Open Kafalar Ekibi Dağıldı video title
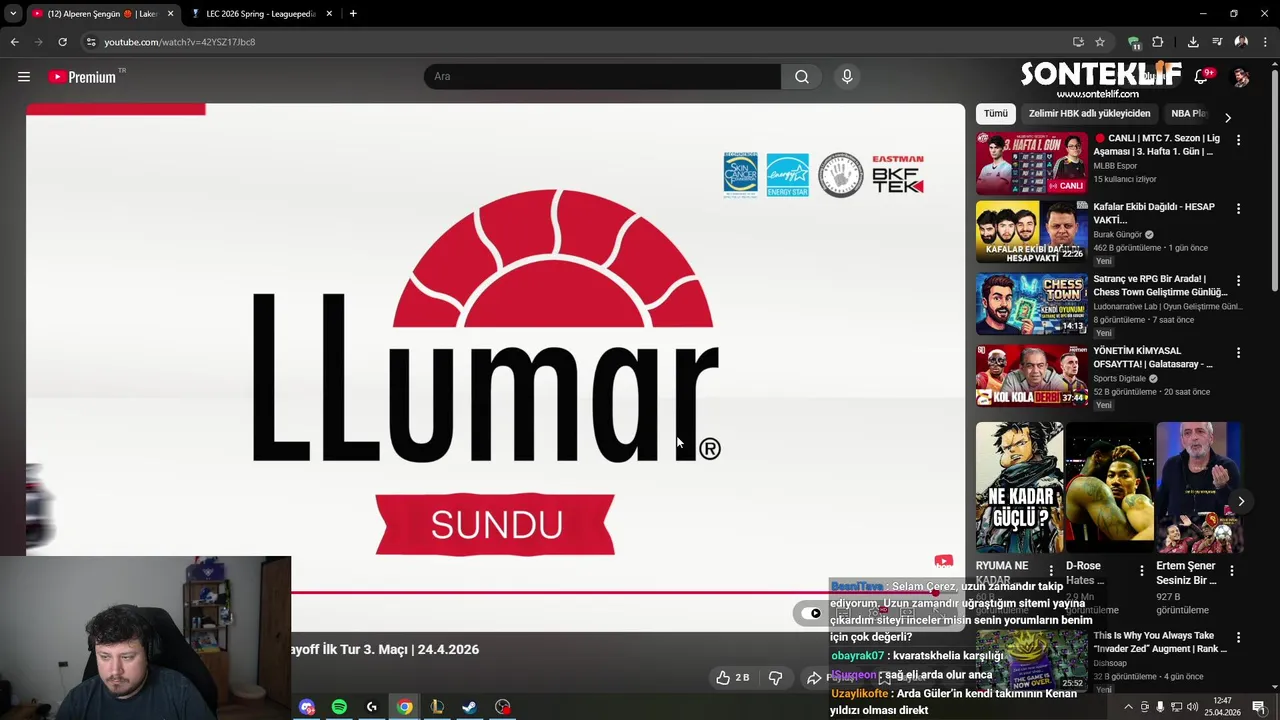Screen dimensions: 1280x720 [x=1154, y=213]
